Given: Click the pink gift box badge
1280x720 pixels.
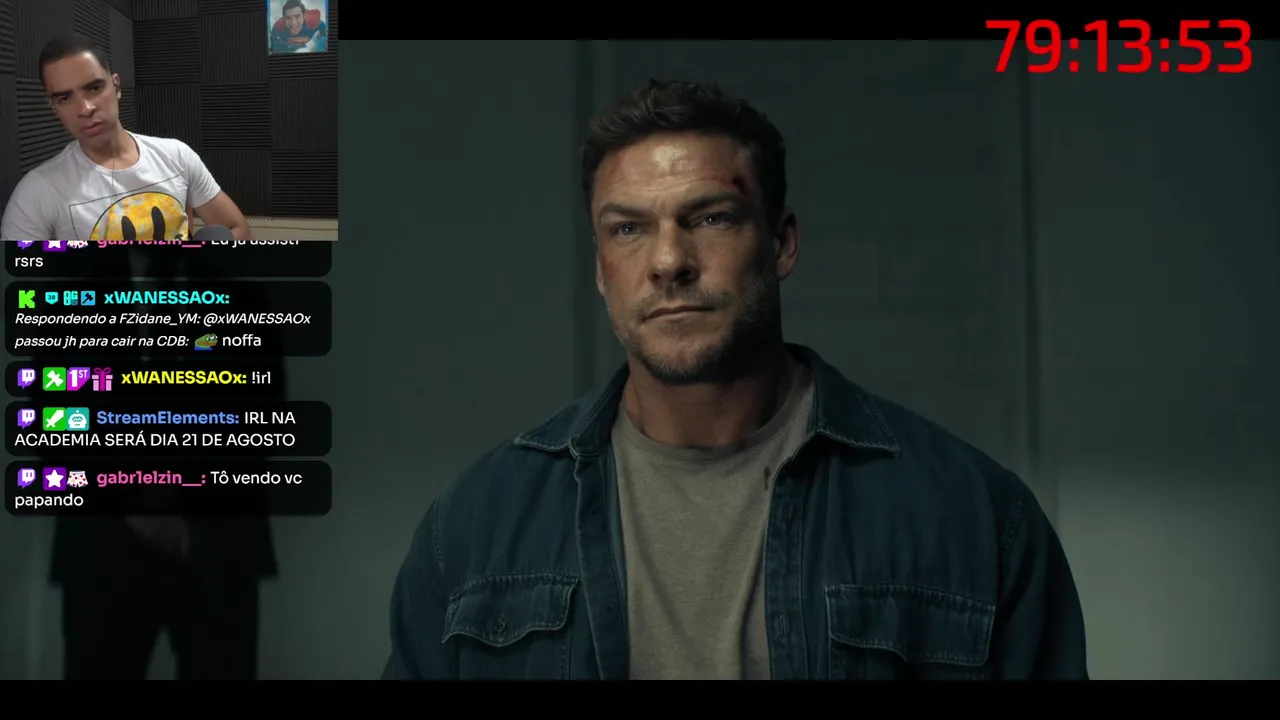Looking at the screenshot, I should [102, 379].
